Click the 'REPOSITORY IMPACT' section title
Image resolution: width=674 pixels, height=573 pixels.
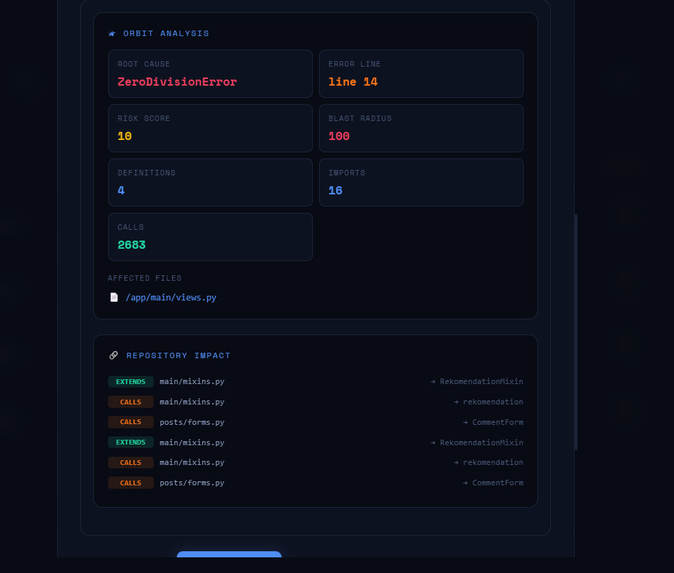[178, 355]
